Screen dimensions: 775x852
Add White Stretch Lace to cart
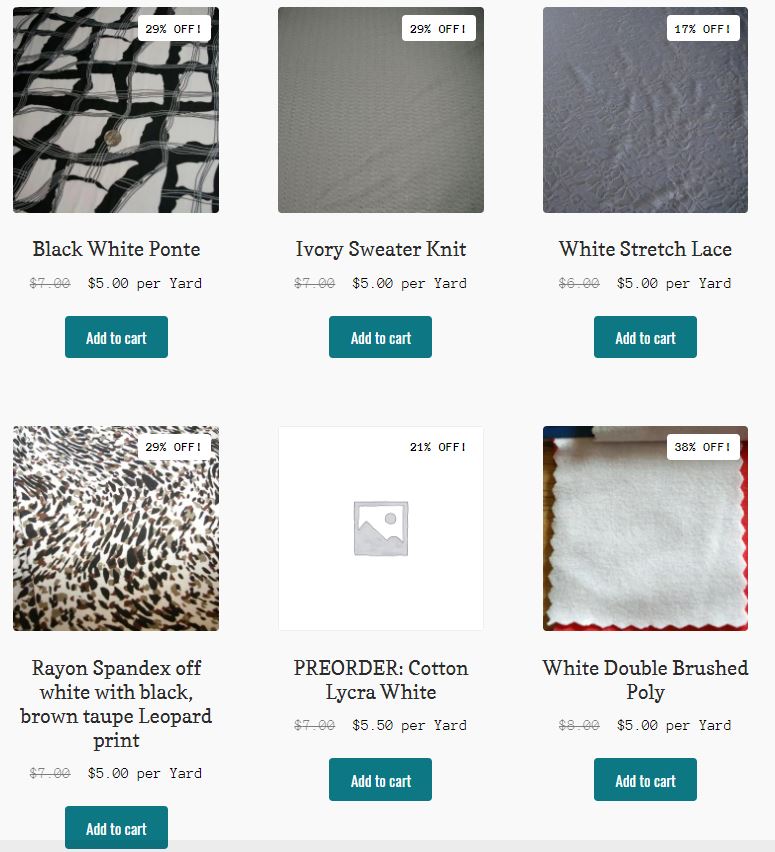645,337
